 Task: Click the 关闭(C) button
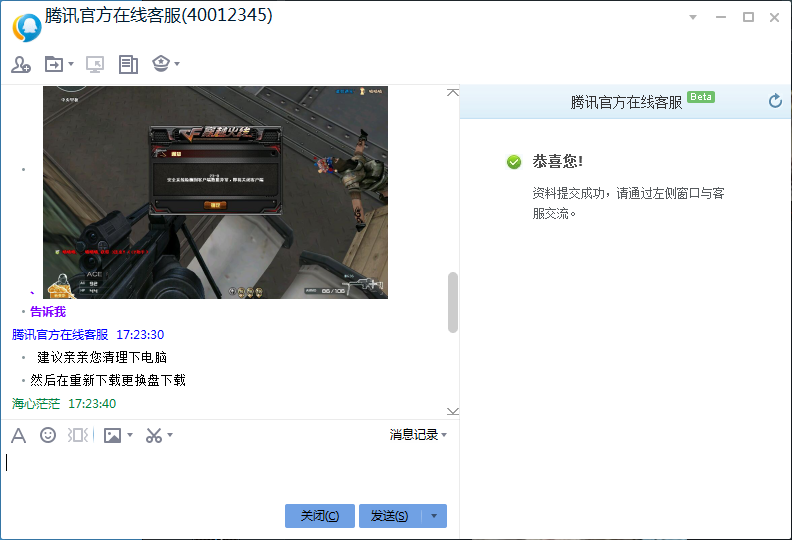pos(320,516)
